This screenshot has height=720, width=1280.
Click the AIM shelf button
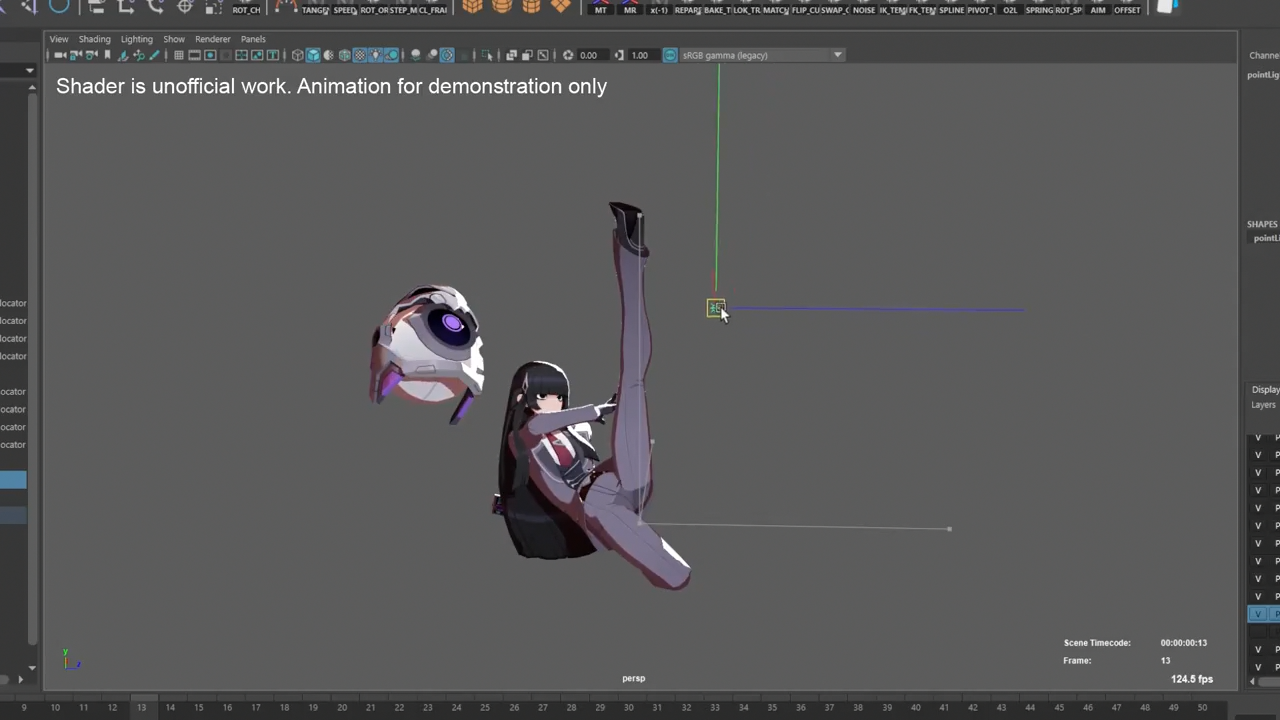(x=1098, y=8)
